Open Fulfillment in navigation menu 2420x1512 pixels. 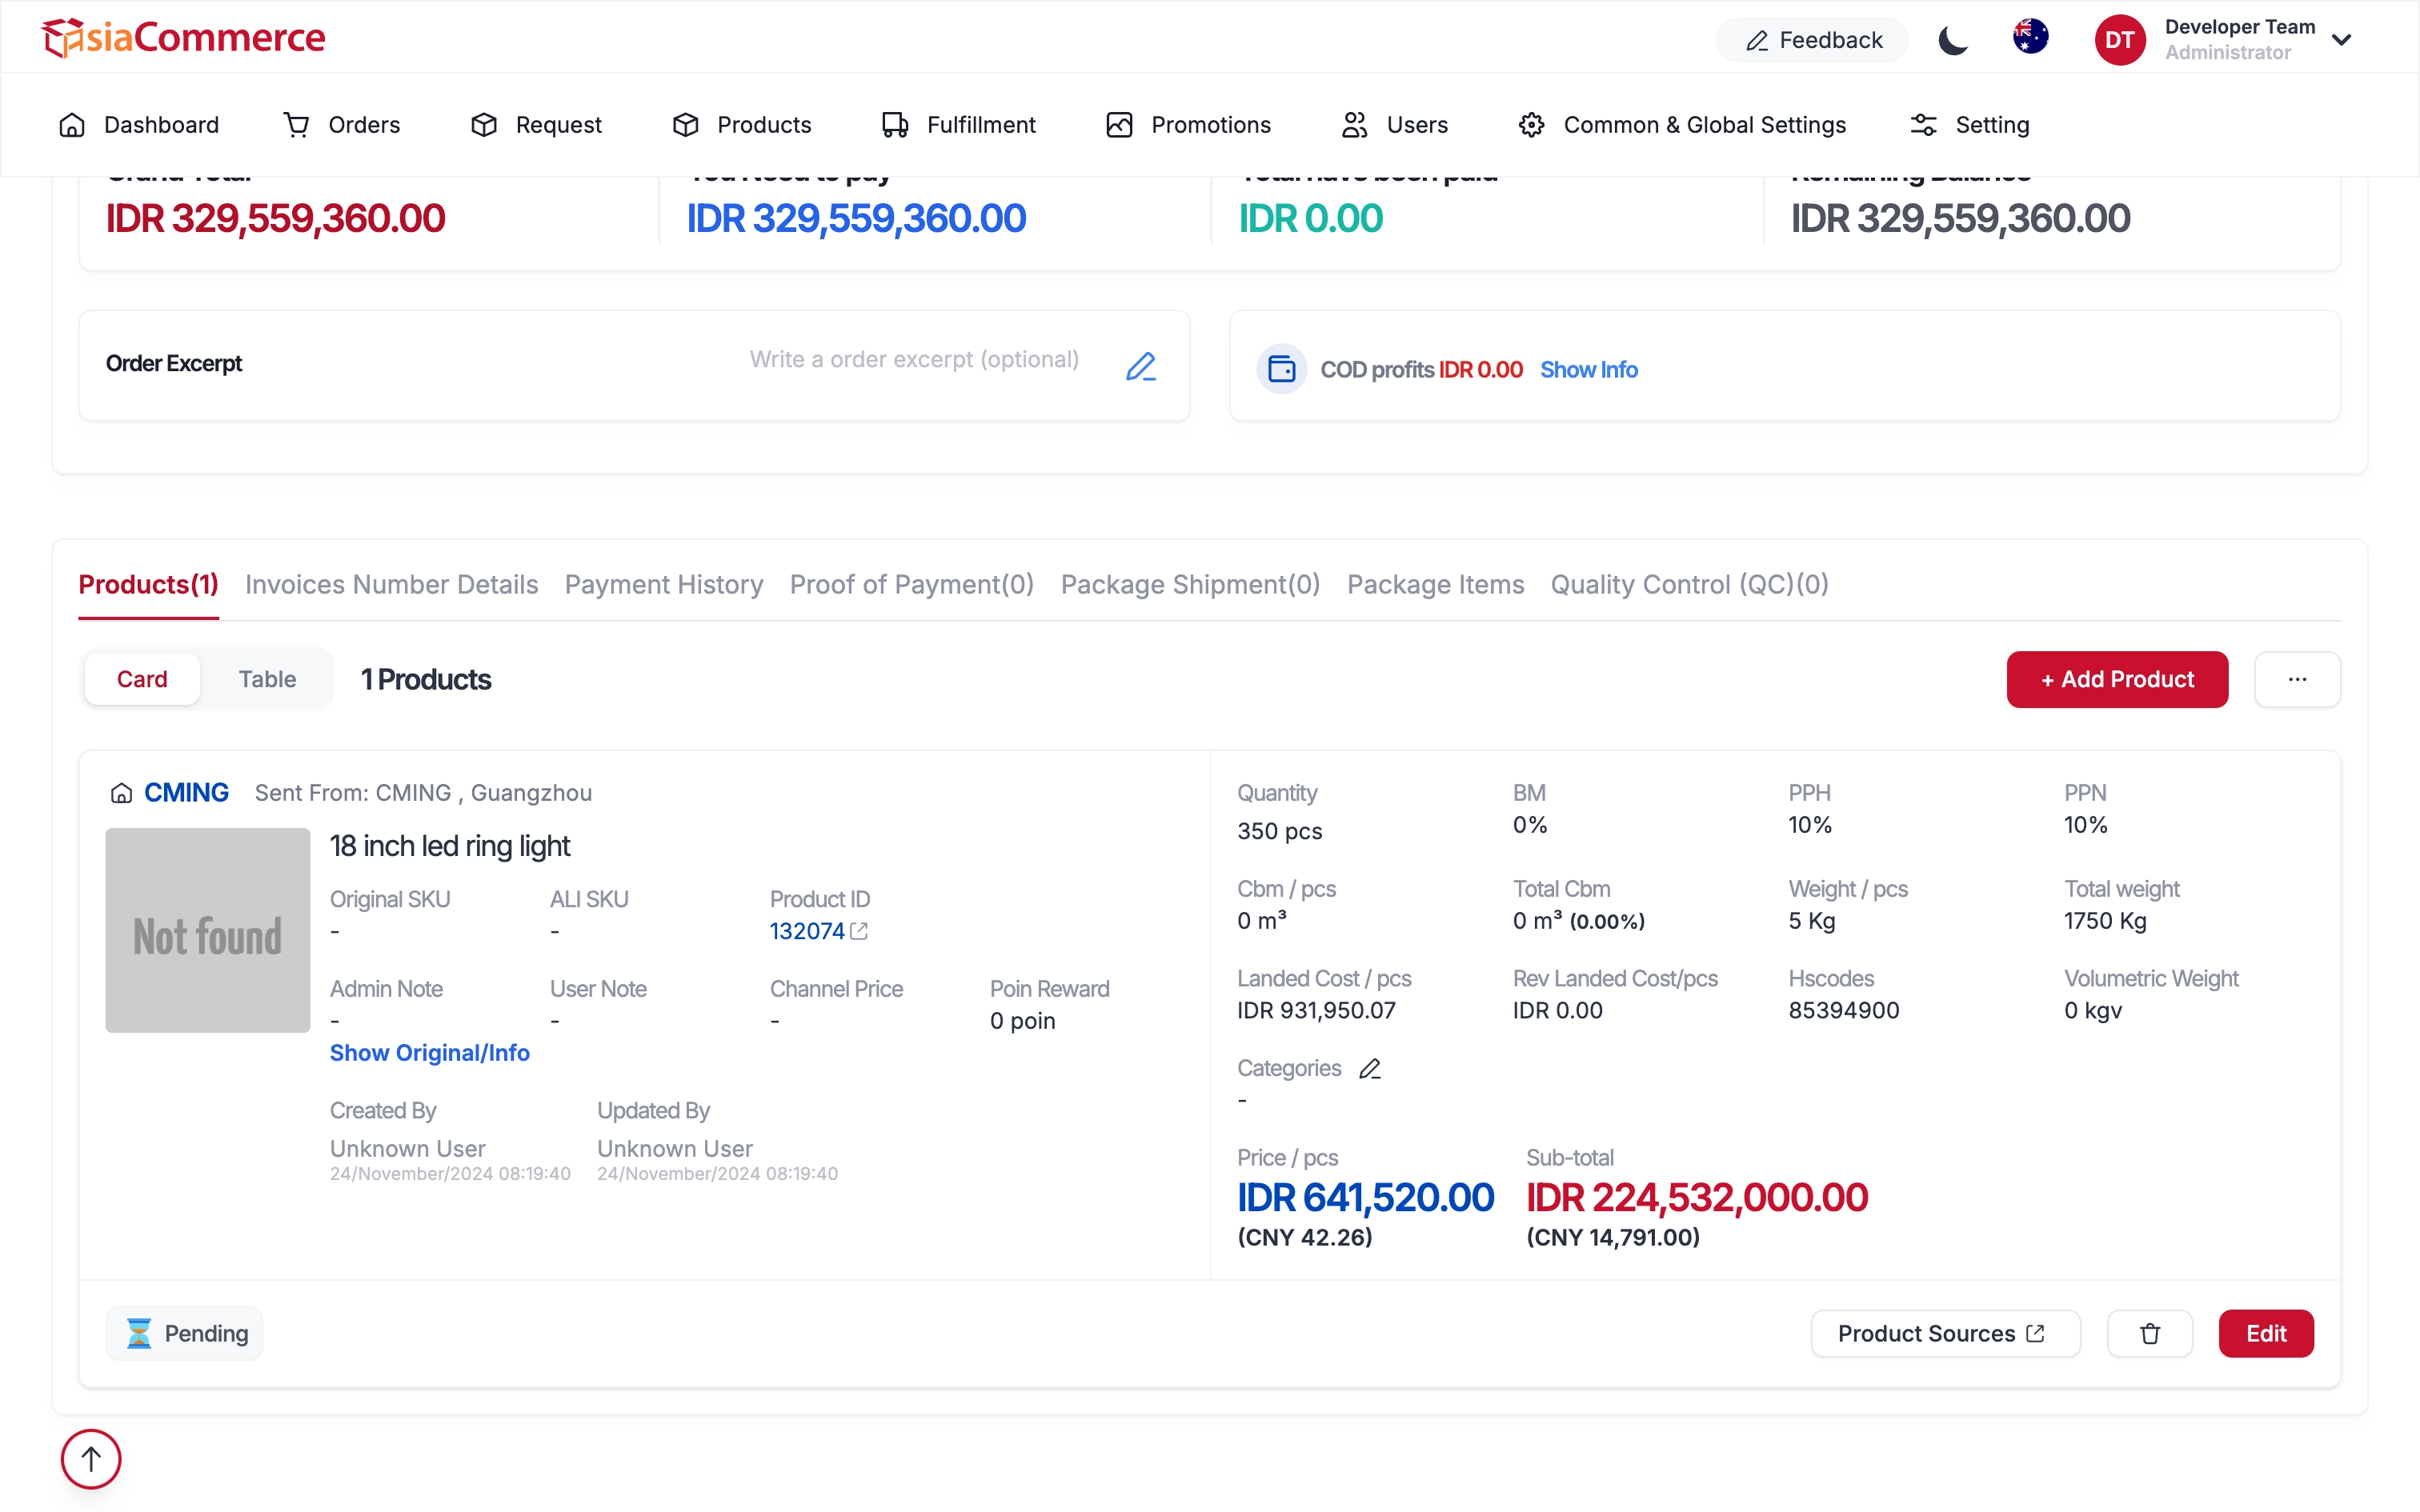coord(959,125)
